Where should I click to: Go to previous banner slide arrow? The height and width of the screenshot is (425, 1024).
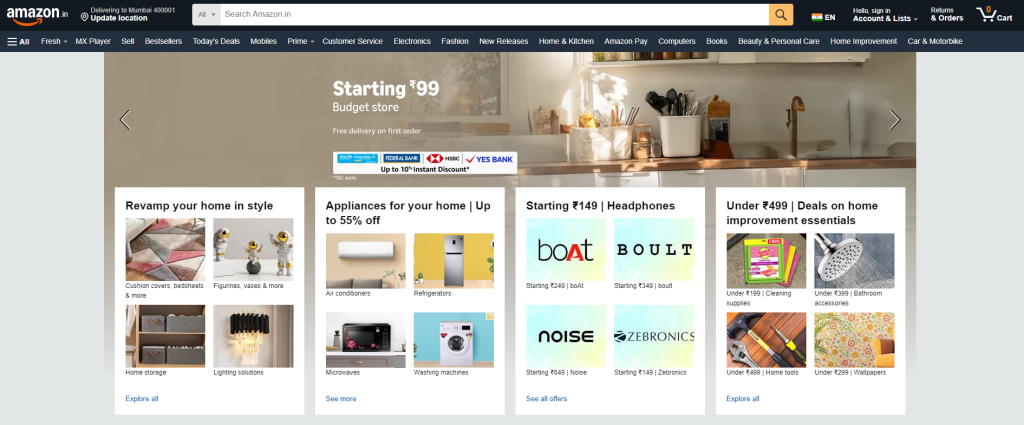[125, 119]
